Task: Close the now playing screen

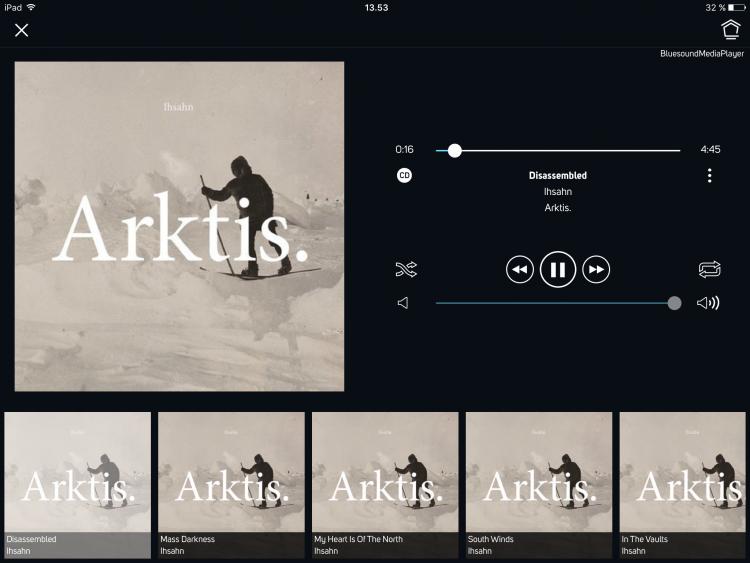Action: point(22,30)
